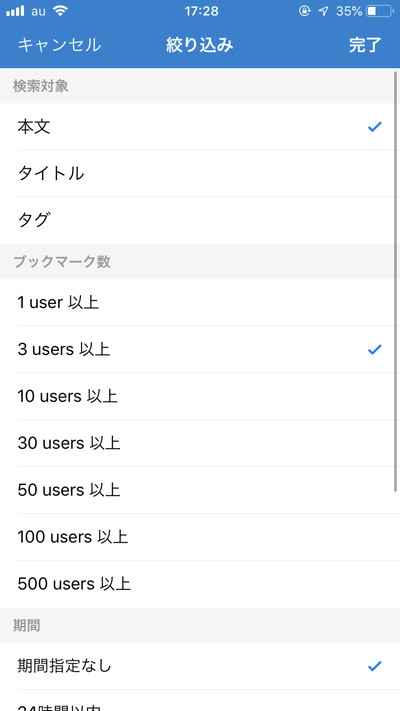The height and width of the screenshot is (711, 400).
Task: Tap キャンセル to dismiss filters
Action: tap(59, 45)
